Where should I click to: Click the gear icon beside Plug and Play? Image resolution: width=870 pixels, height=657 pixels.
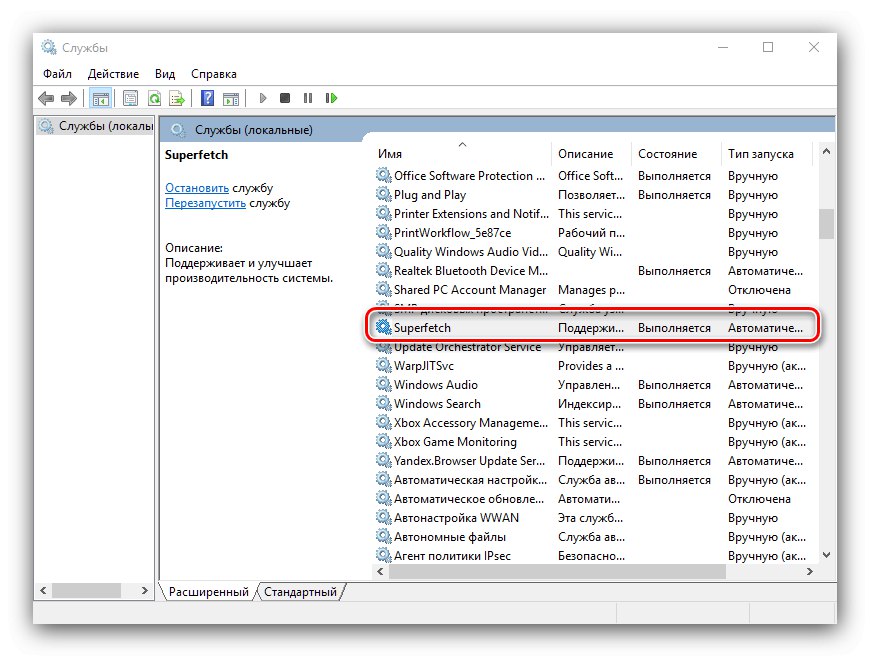pos(383,194)
